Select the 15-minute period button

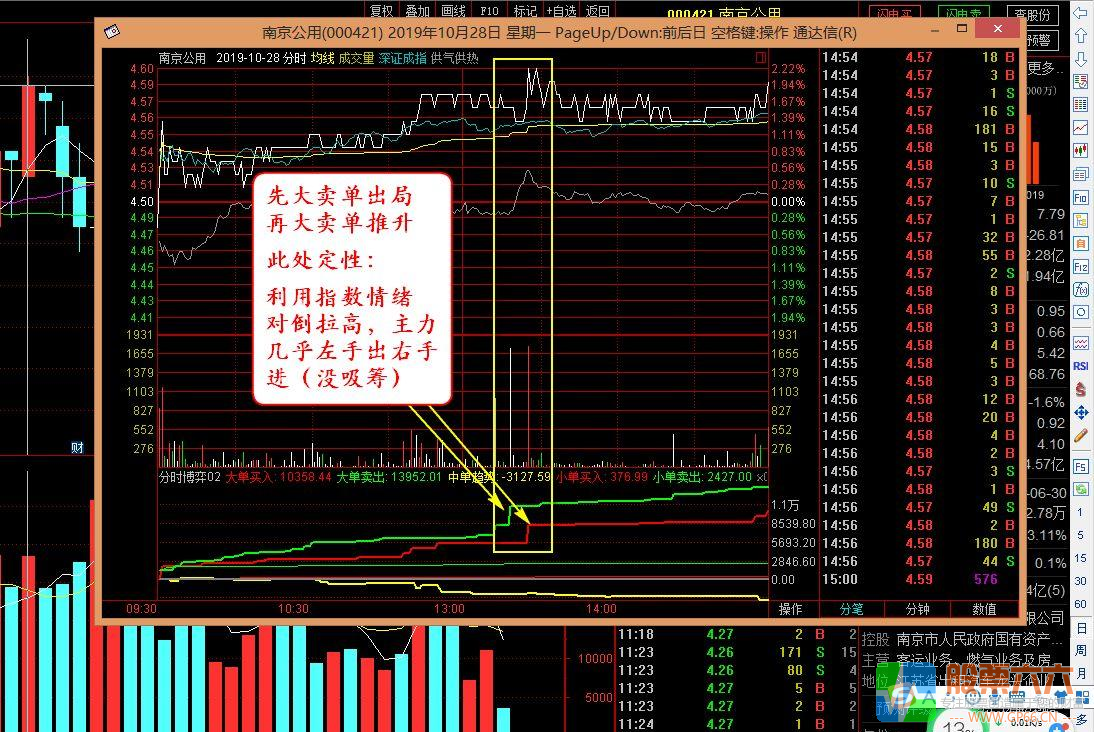(1081, 558)
